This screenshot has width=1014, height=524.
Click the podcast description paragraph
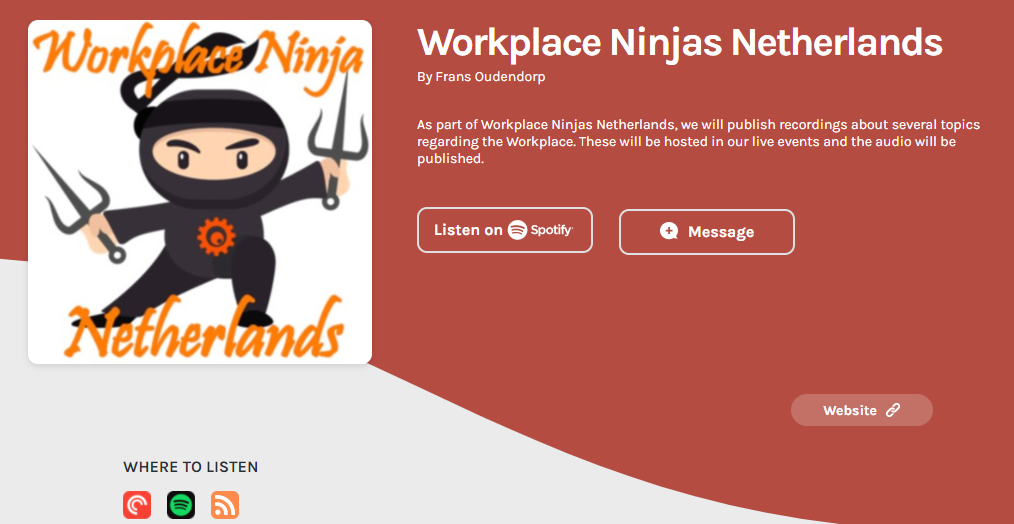[x=698, y=141]
